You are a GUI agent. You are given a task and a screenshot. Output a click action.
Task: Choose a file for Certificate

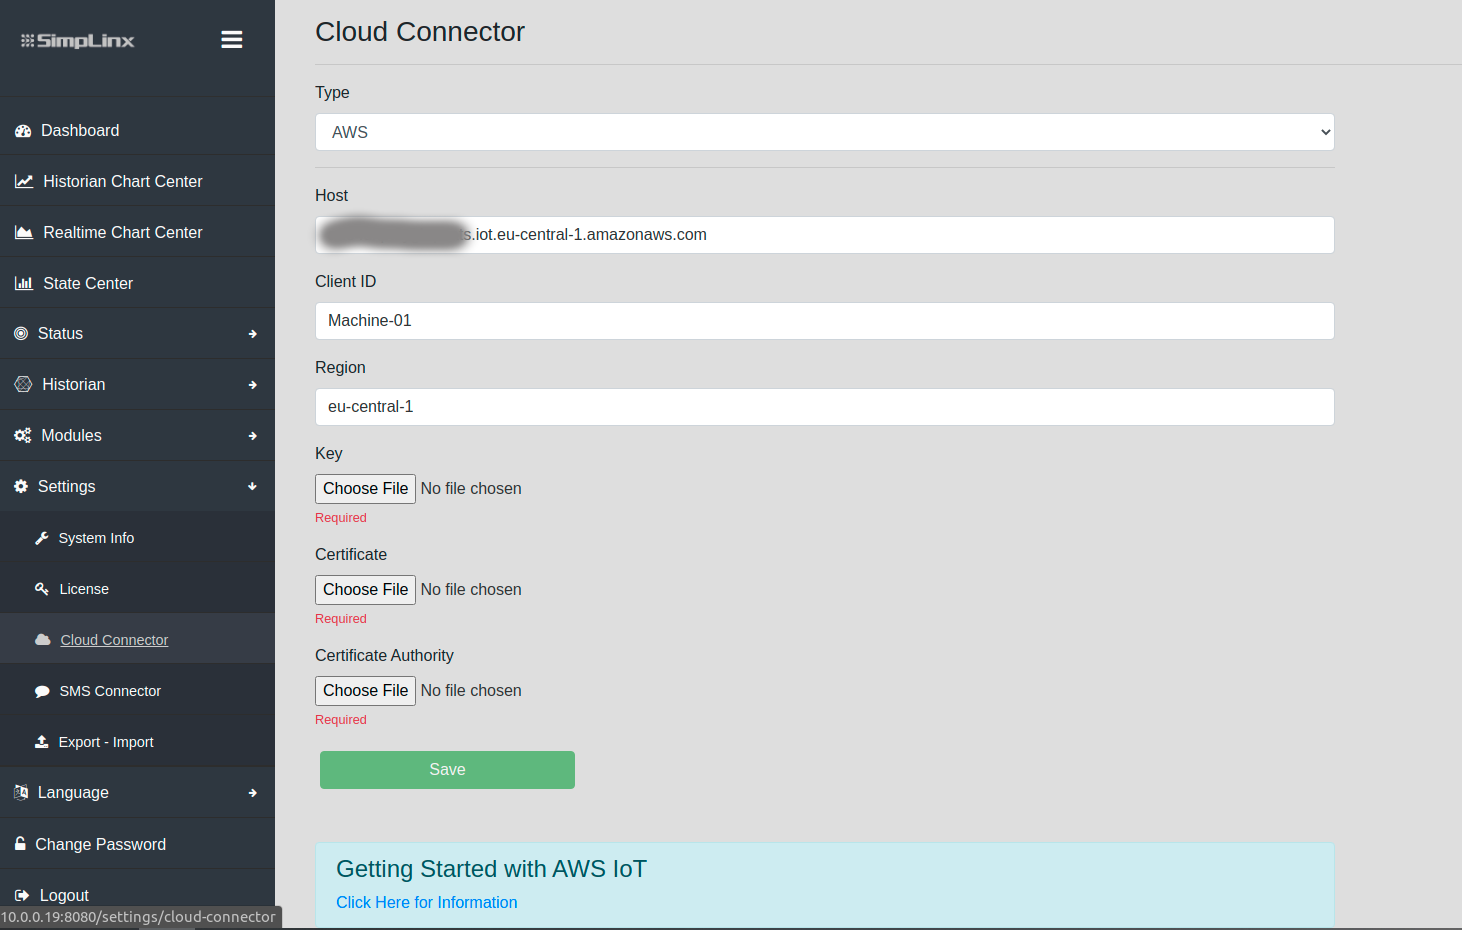[x=365, y=590]
